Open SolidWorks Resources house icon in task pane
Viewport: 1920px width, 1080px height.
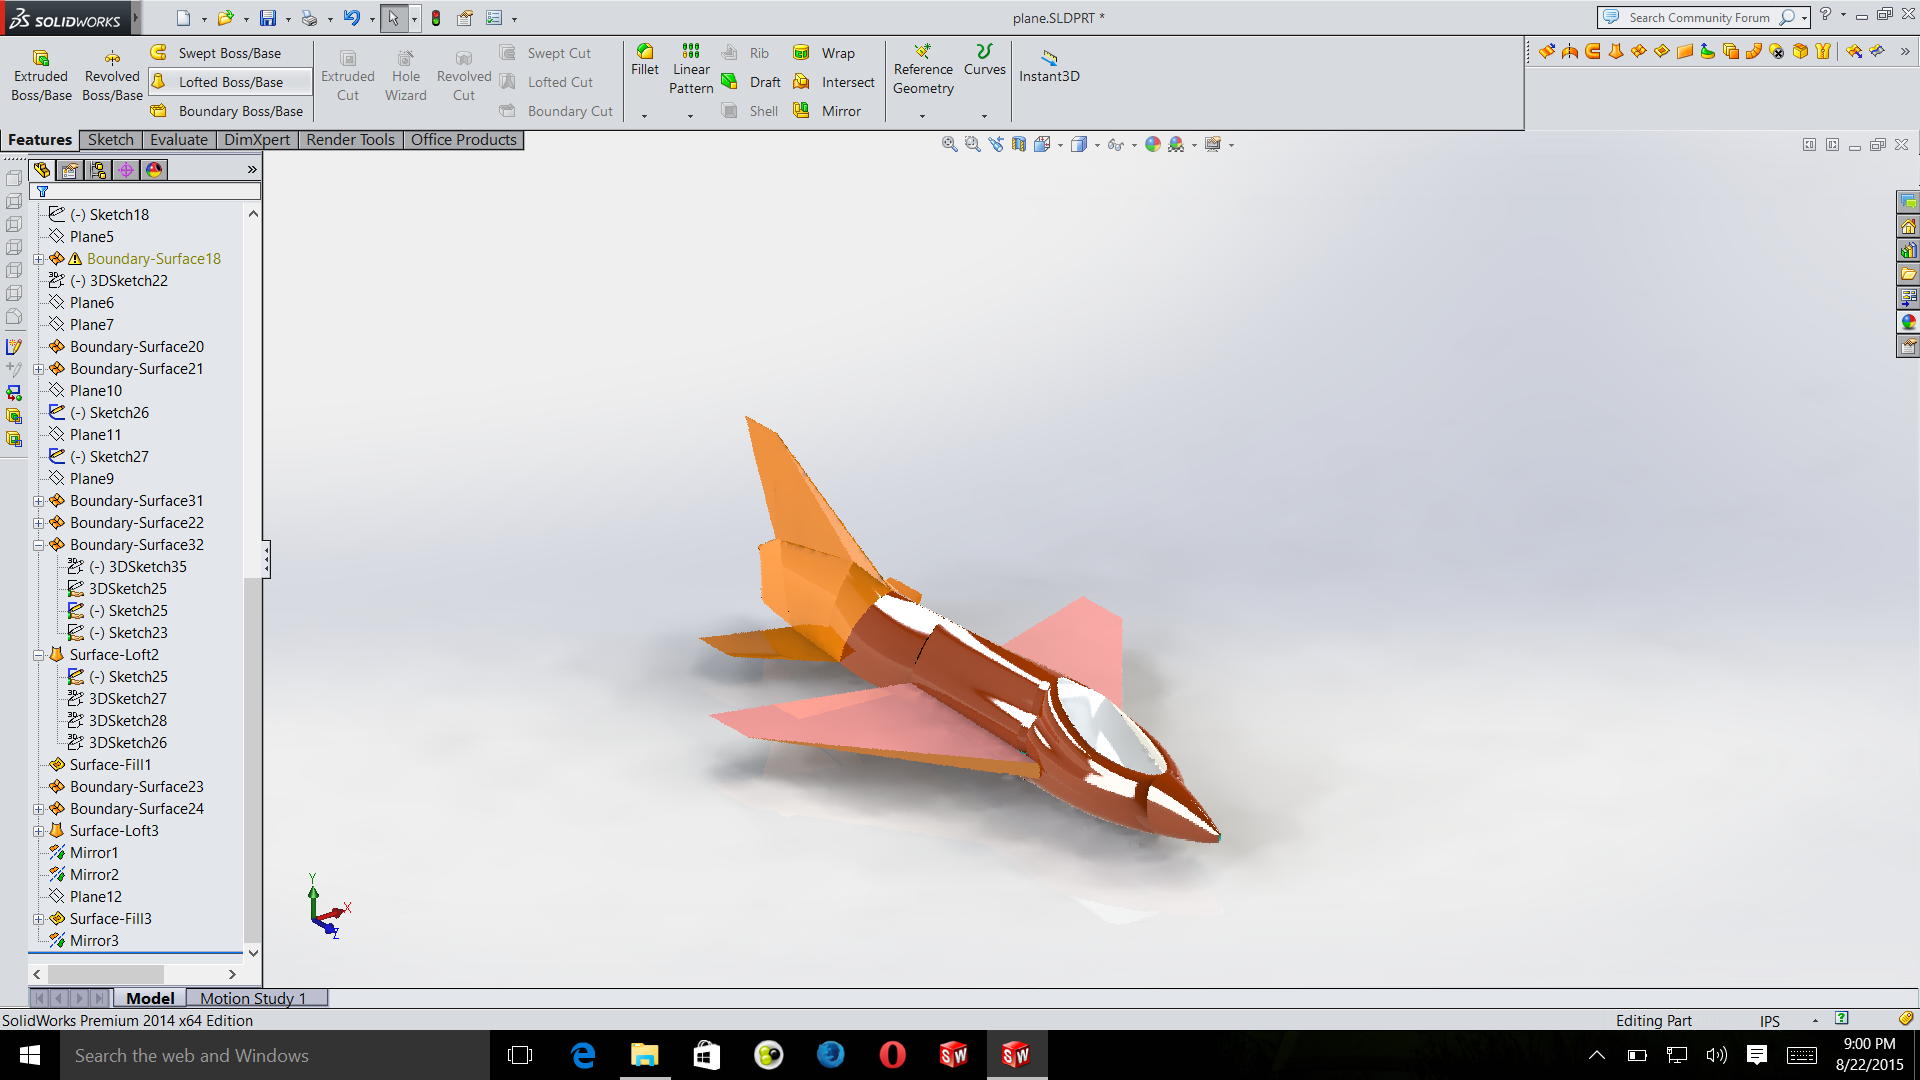(1908, 226)
